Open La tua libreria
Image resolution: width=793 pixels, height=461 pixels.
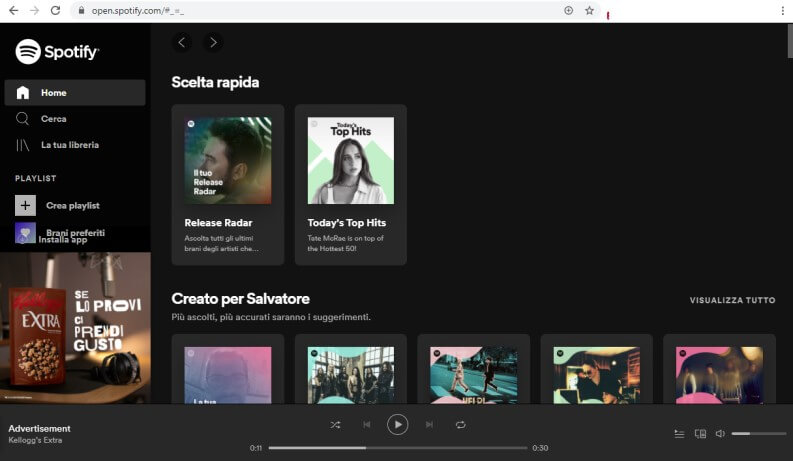point(70,145)
